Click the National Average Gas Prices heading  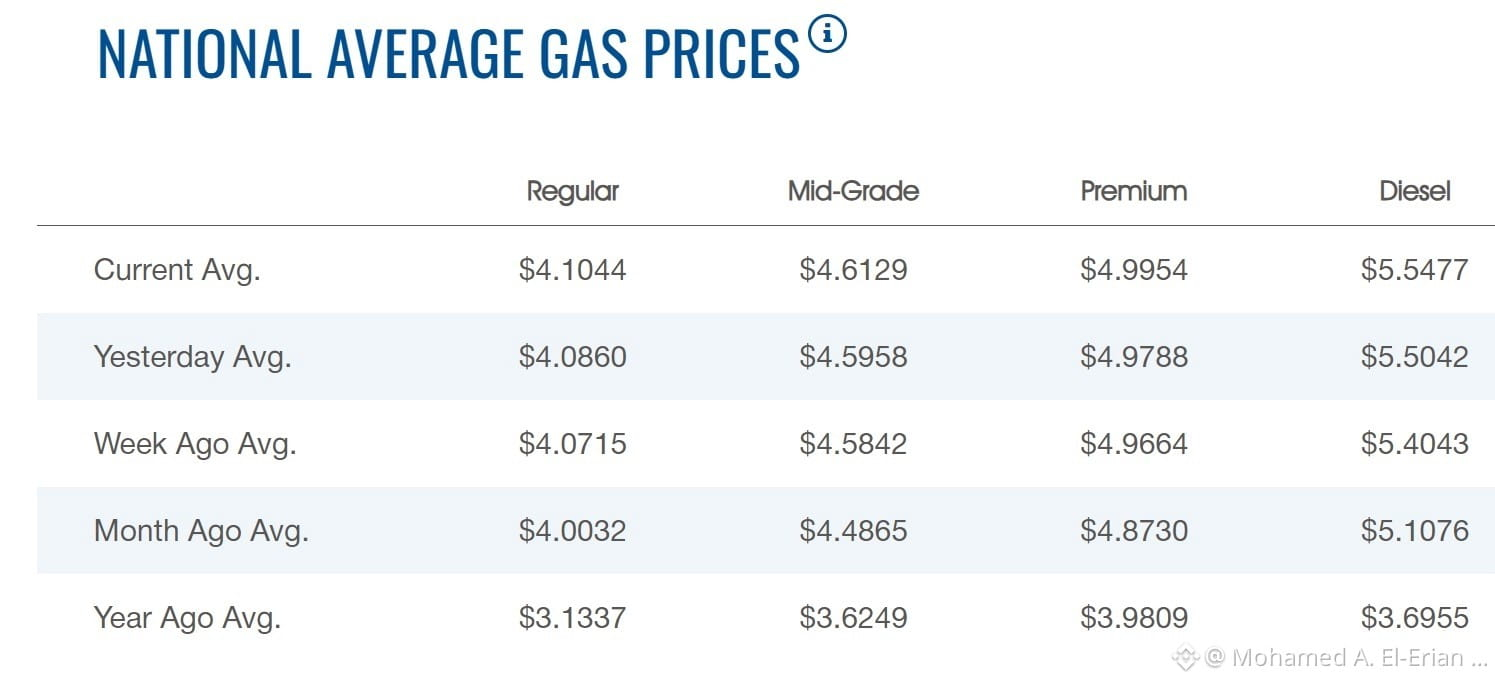click(449, 52)
